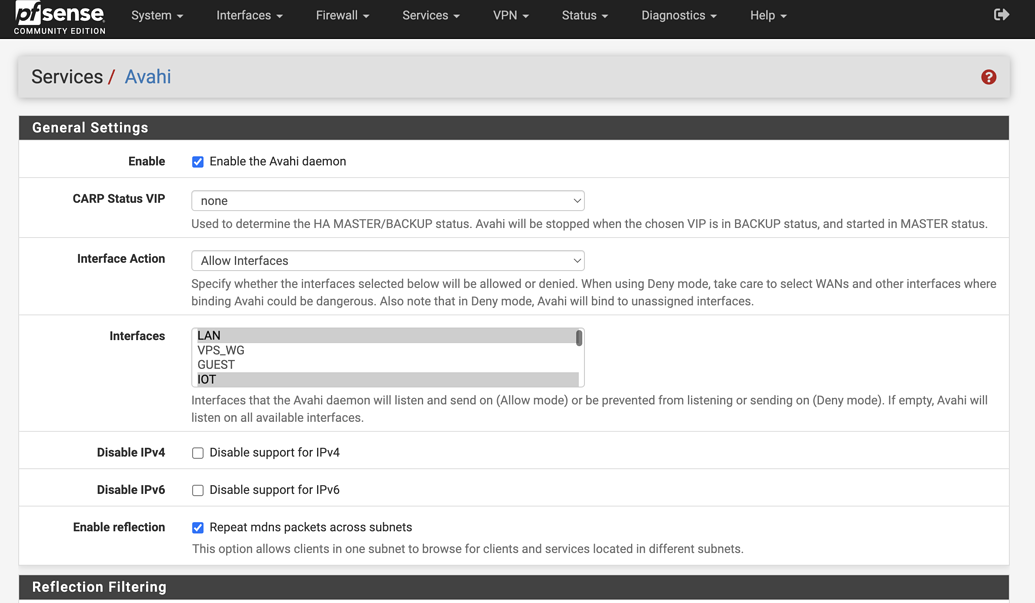This screenshot has height=603, width=1035.
Task: Click the pfSense Community Edition logo
Action: coord(60,18)
